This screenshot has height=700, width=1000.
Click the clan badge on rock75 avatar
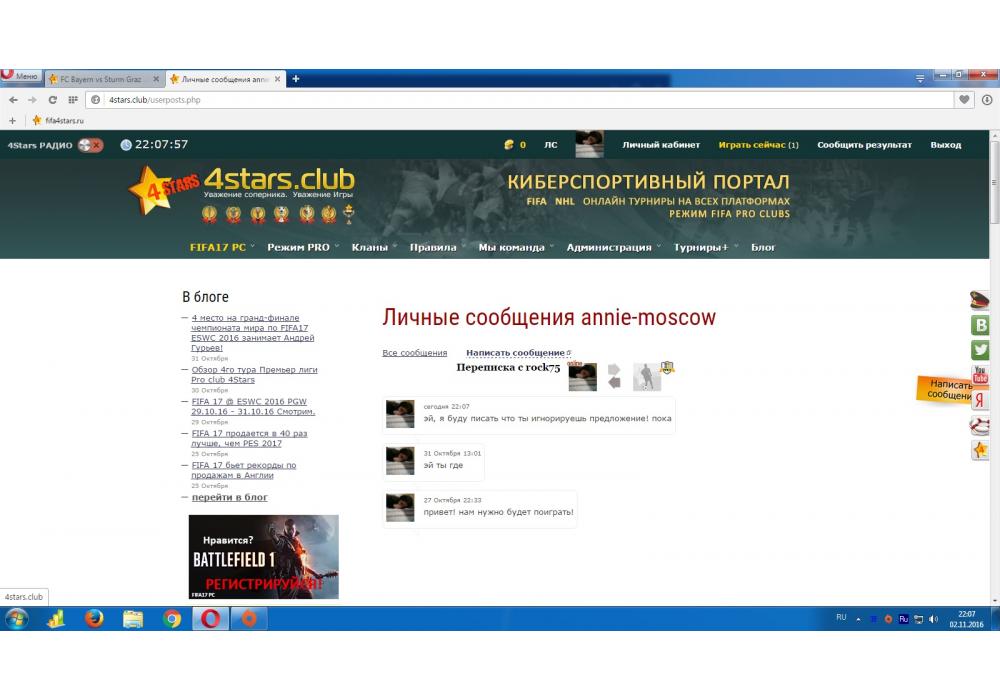[x=667, y=367]
